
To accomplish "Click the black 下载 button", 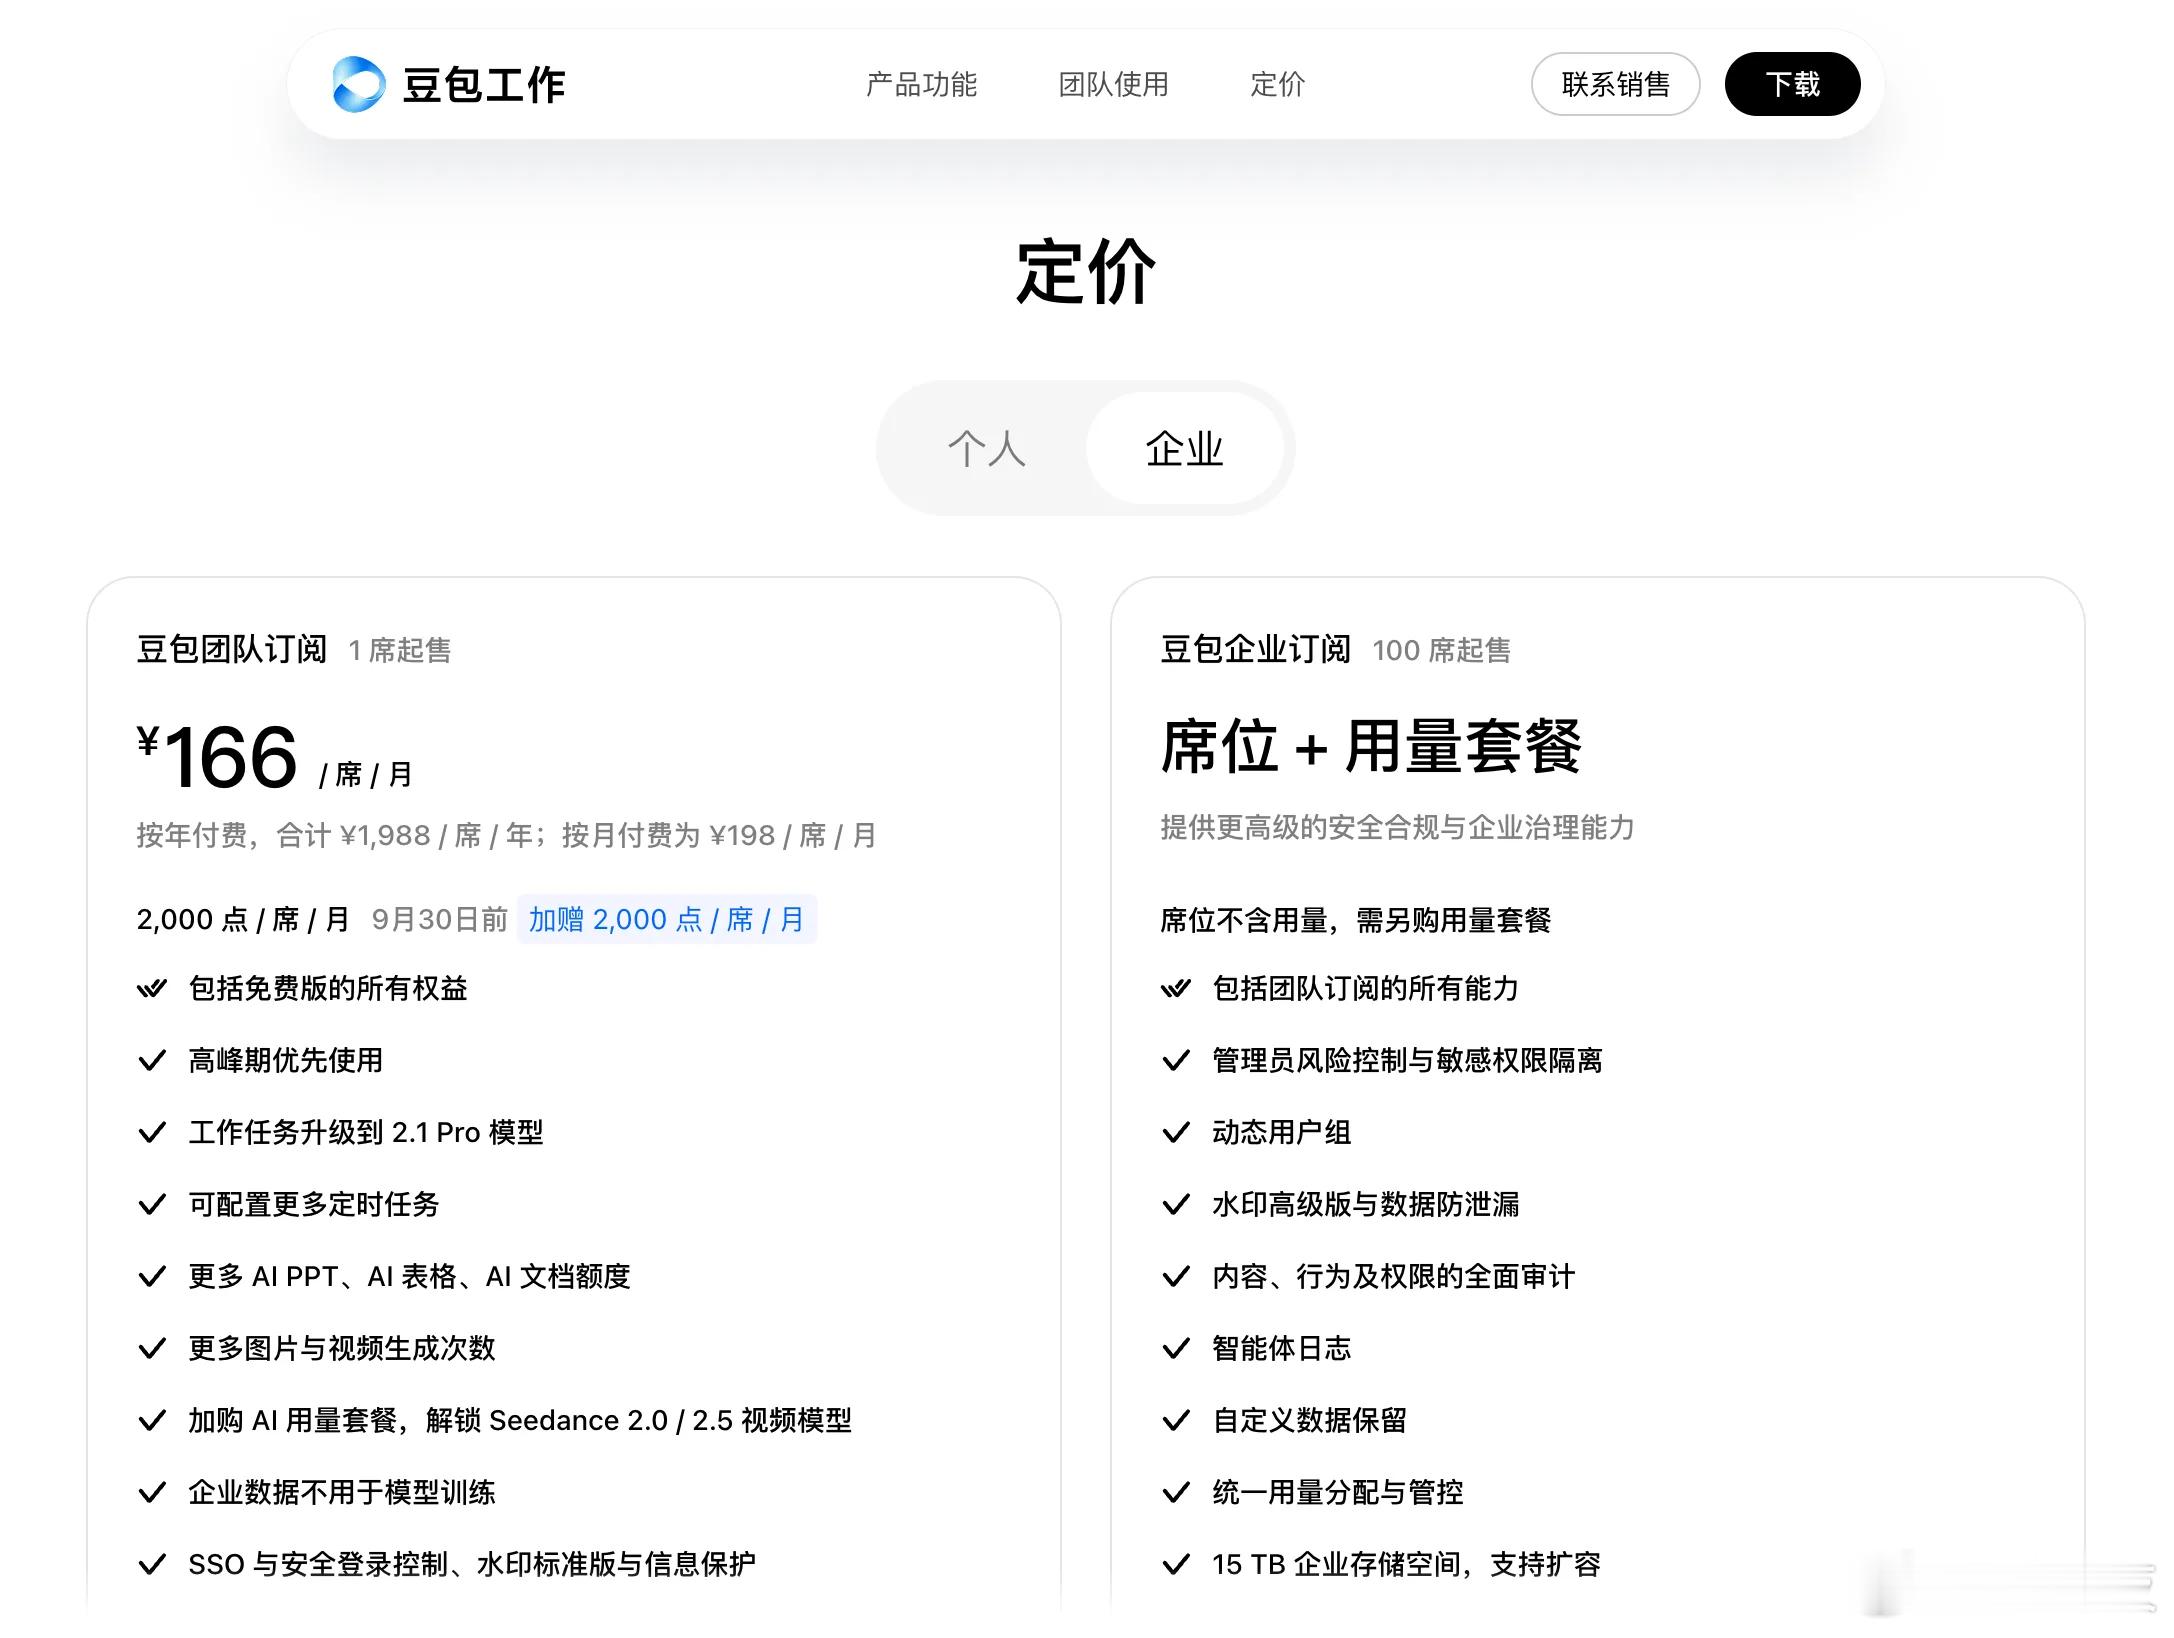I will [1792, 84].
